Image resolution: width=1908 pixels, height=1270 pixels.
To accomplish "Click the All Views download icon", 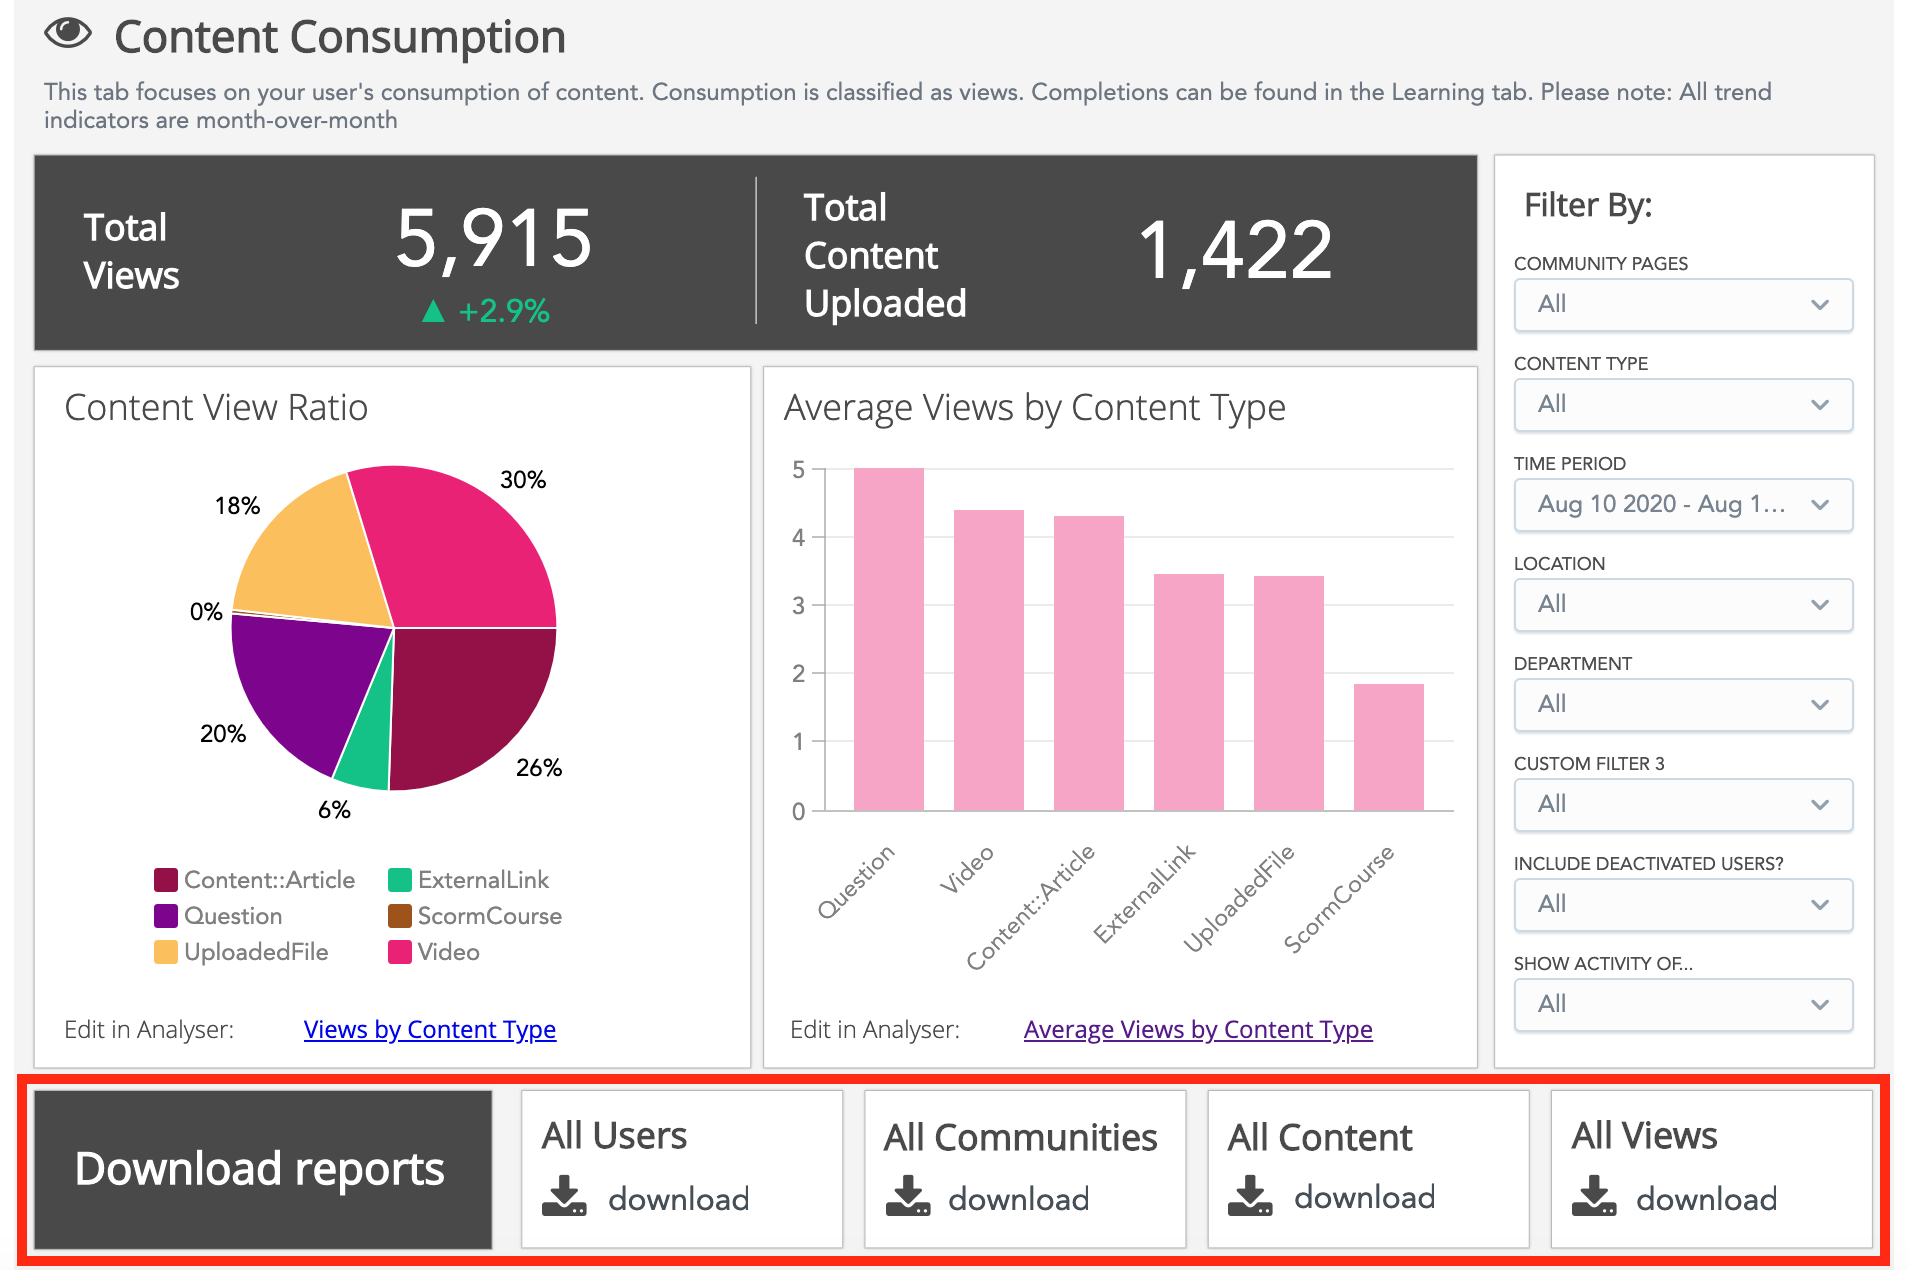I will tap(1594, 1197).
